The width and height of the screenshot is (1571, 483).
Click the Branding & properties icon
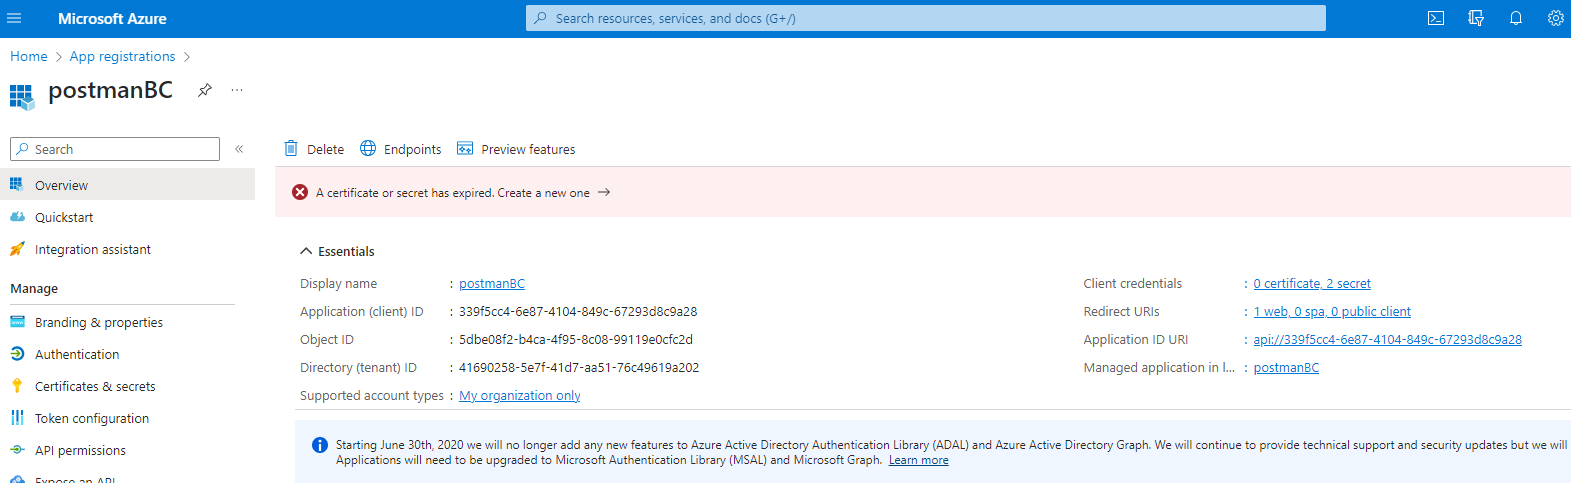click(x=17, y=321)
